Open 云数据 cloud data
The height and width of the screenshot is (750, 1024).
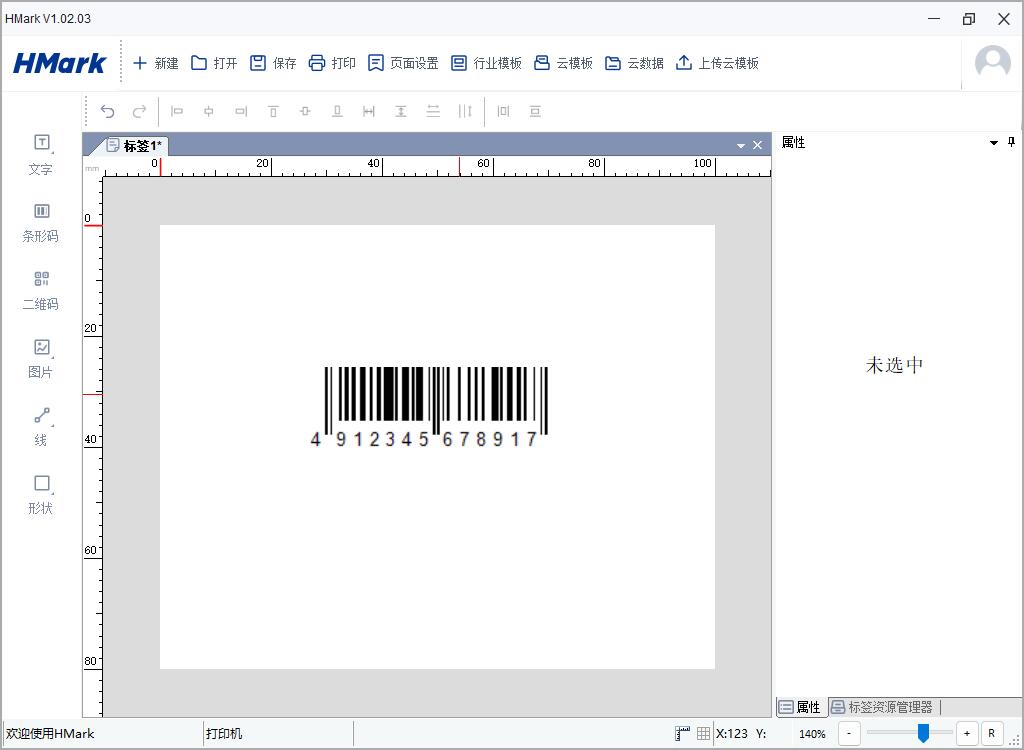tap(634, 63)
